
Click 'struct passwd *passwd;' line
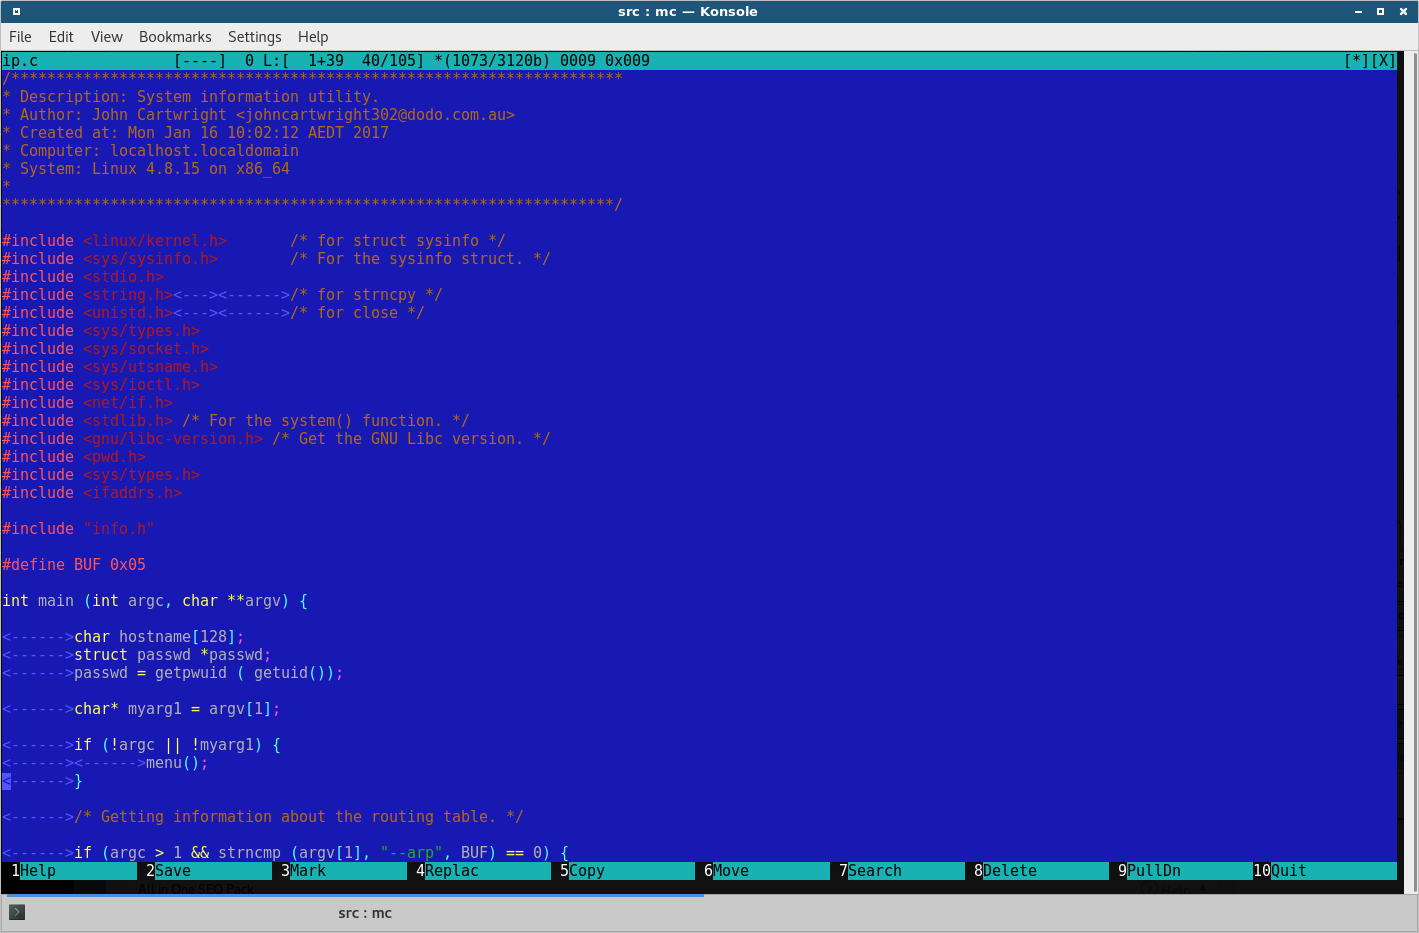point(173,655)
